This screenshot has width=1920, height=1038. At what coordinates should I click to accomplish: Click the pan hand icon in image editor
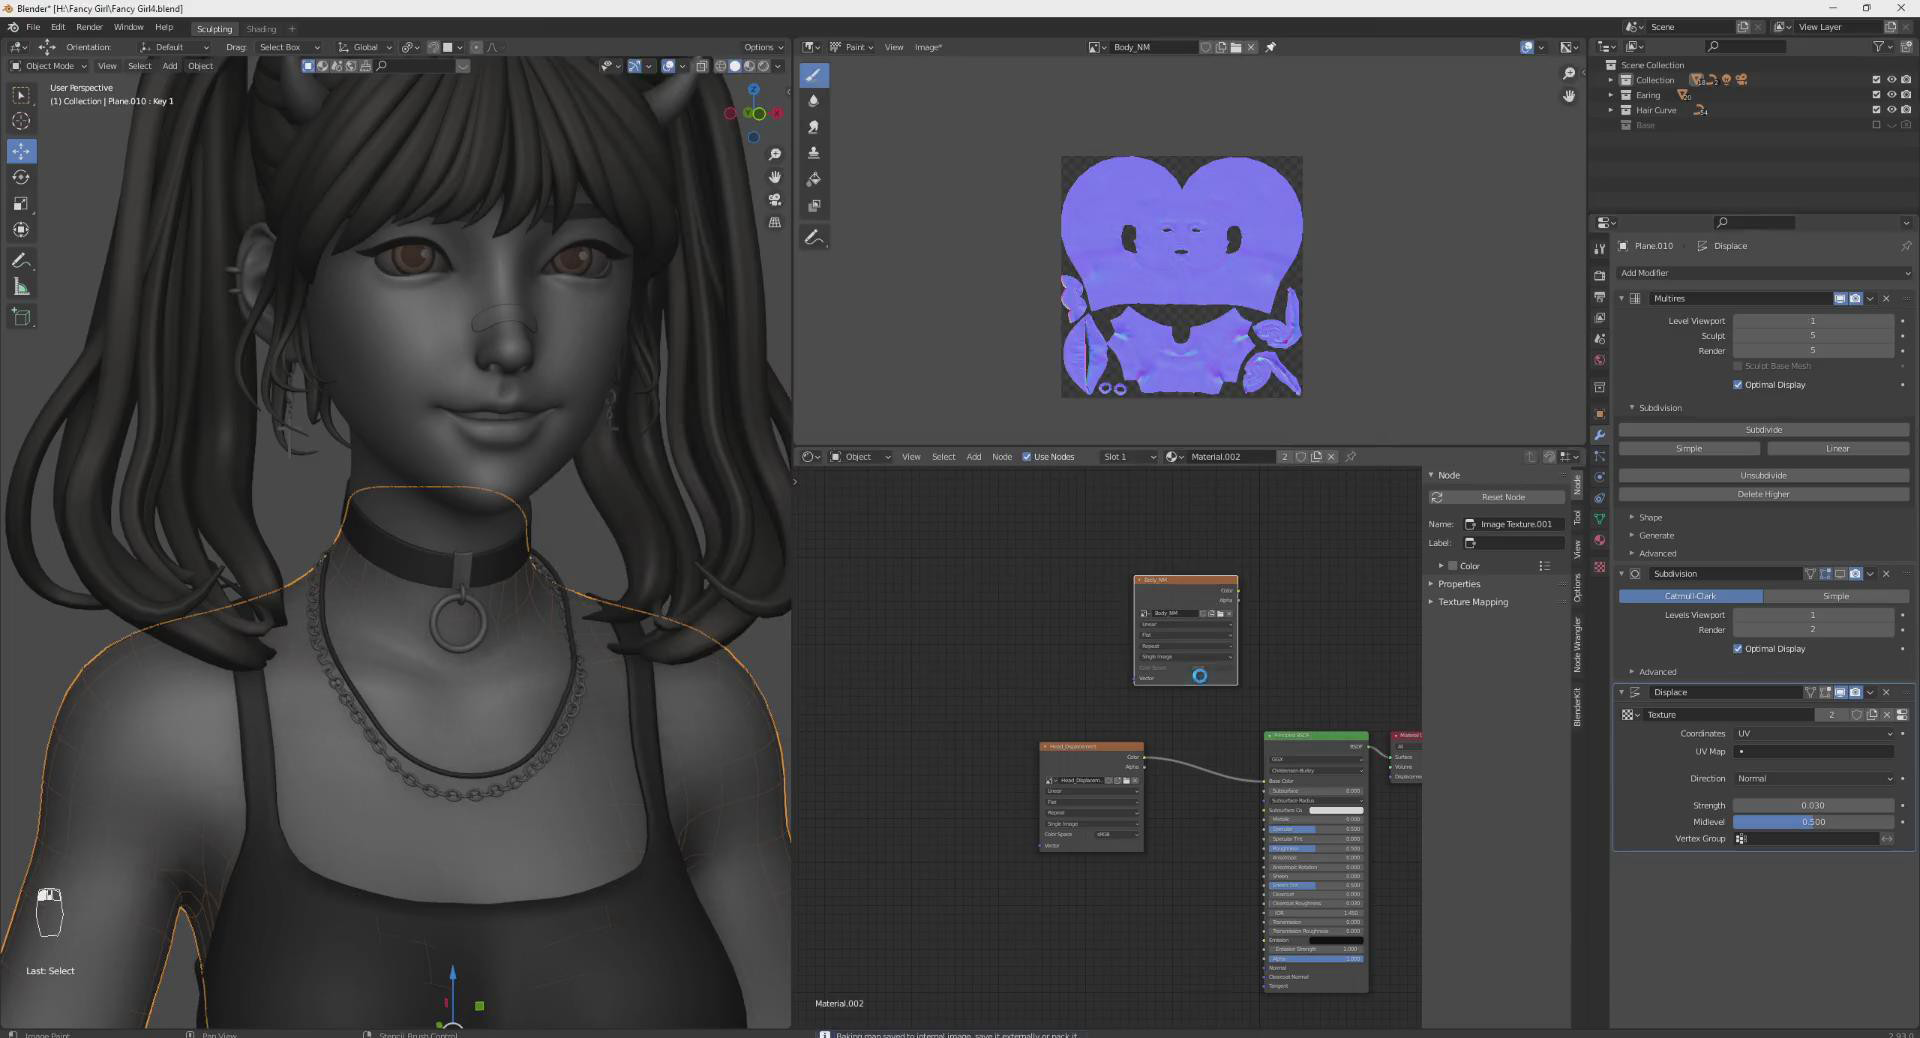pos(1569,96)
